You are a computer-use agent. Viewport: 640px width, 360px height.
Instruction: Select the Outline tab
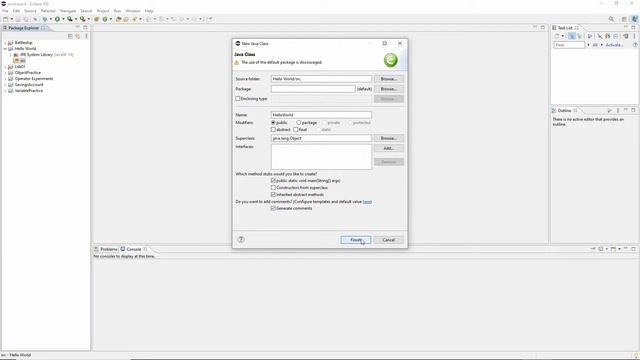564,111
